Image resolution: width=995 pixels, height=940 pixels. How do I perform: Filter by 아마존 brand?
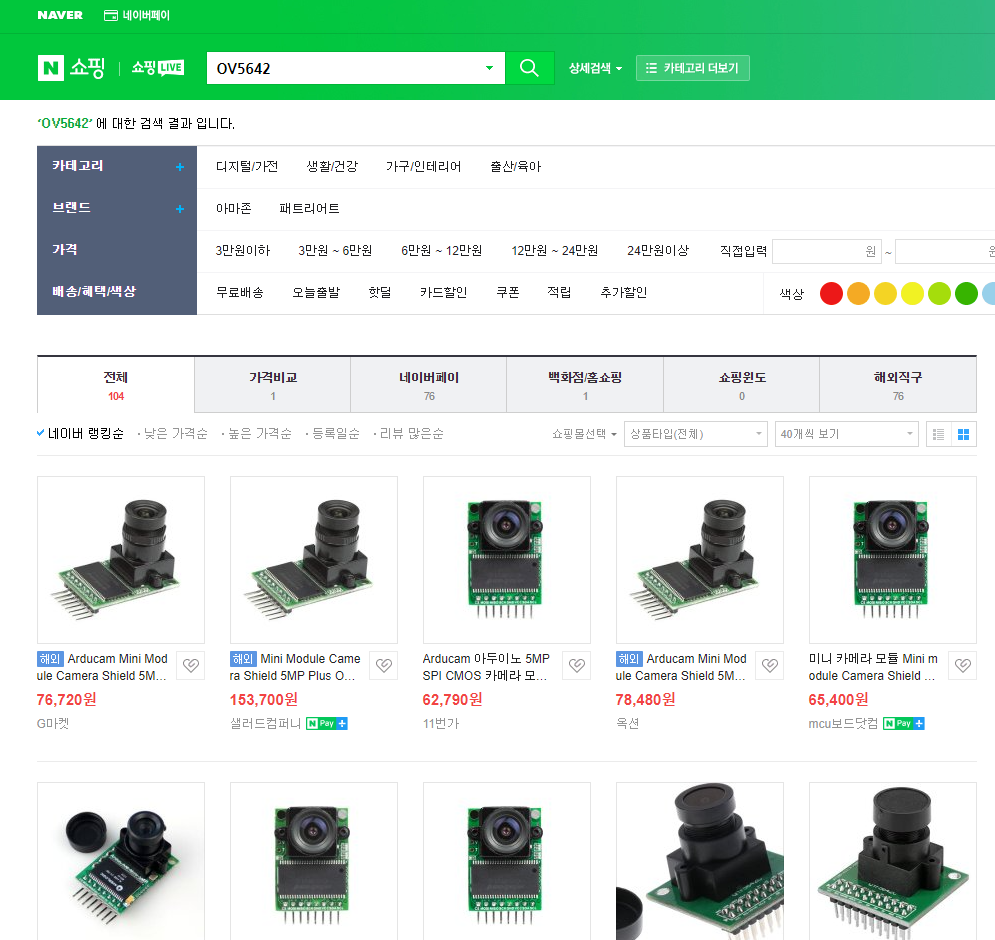pos(234,208)
